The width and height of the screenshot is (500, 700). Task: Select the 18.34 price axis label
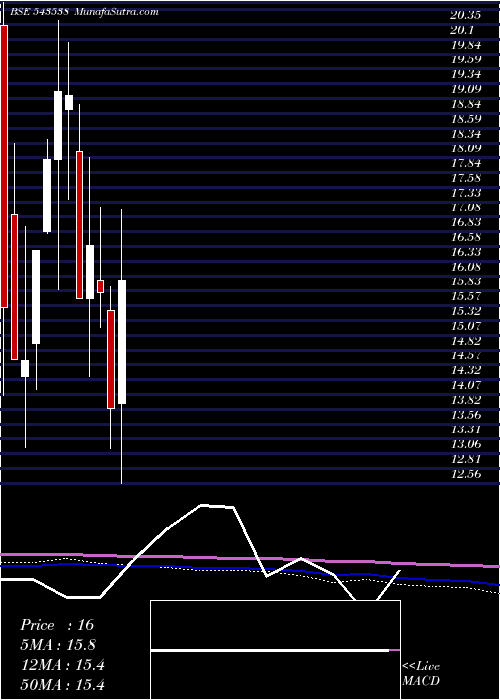coord(466,133)
